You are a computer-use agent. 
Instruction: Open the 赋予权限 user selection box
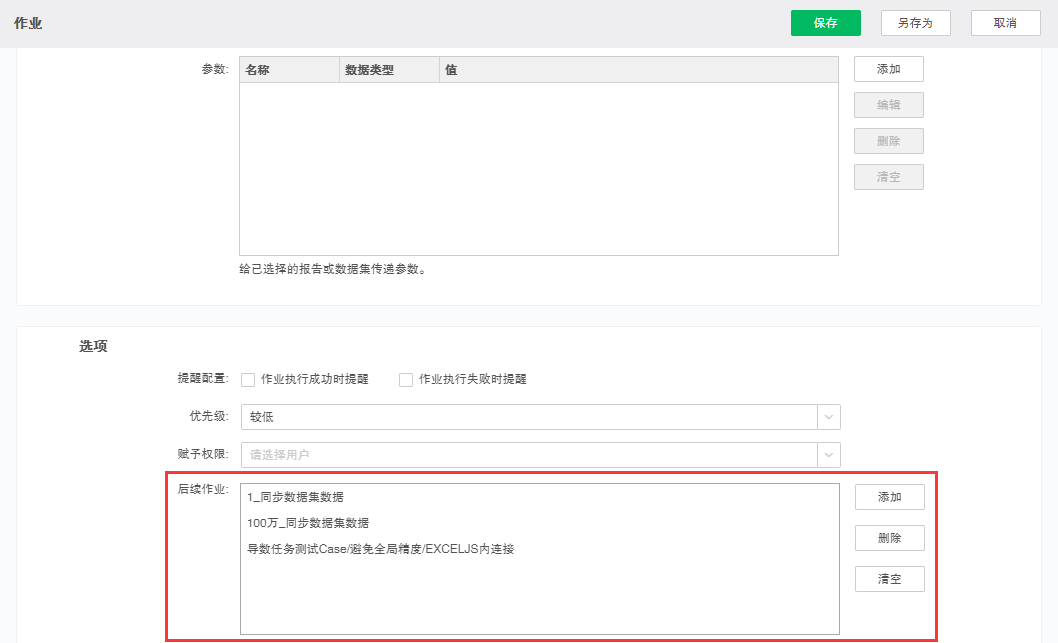point(529,454)
